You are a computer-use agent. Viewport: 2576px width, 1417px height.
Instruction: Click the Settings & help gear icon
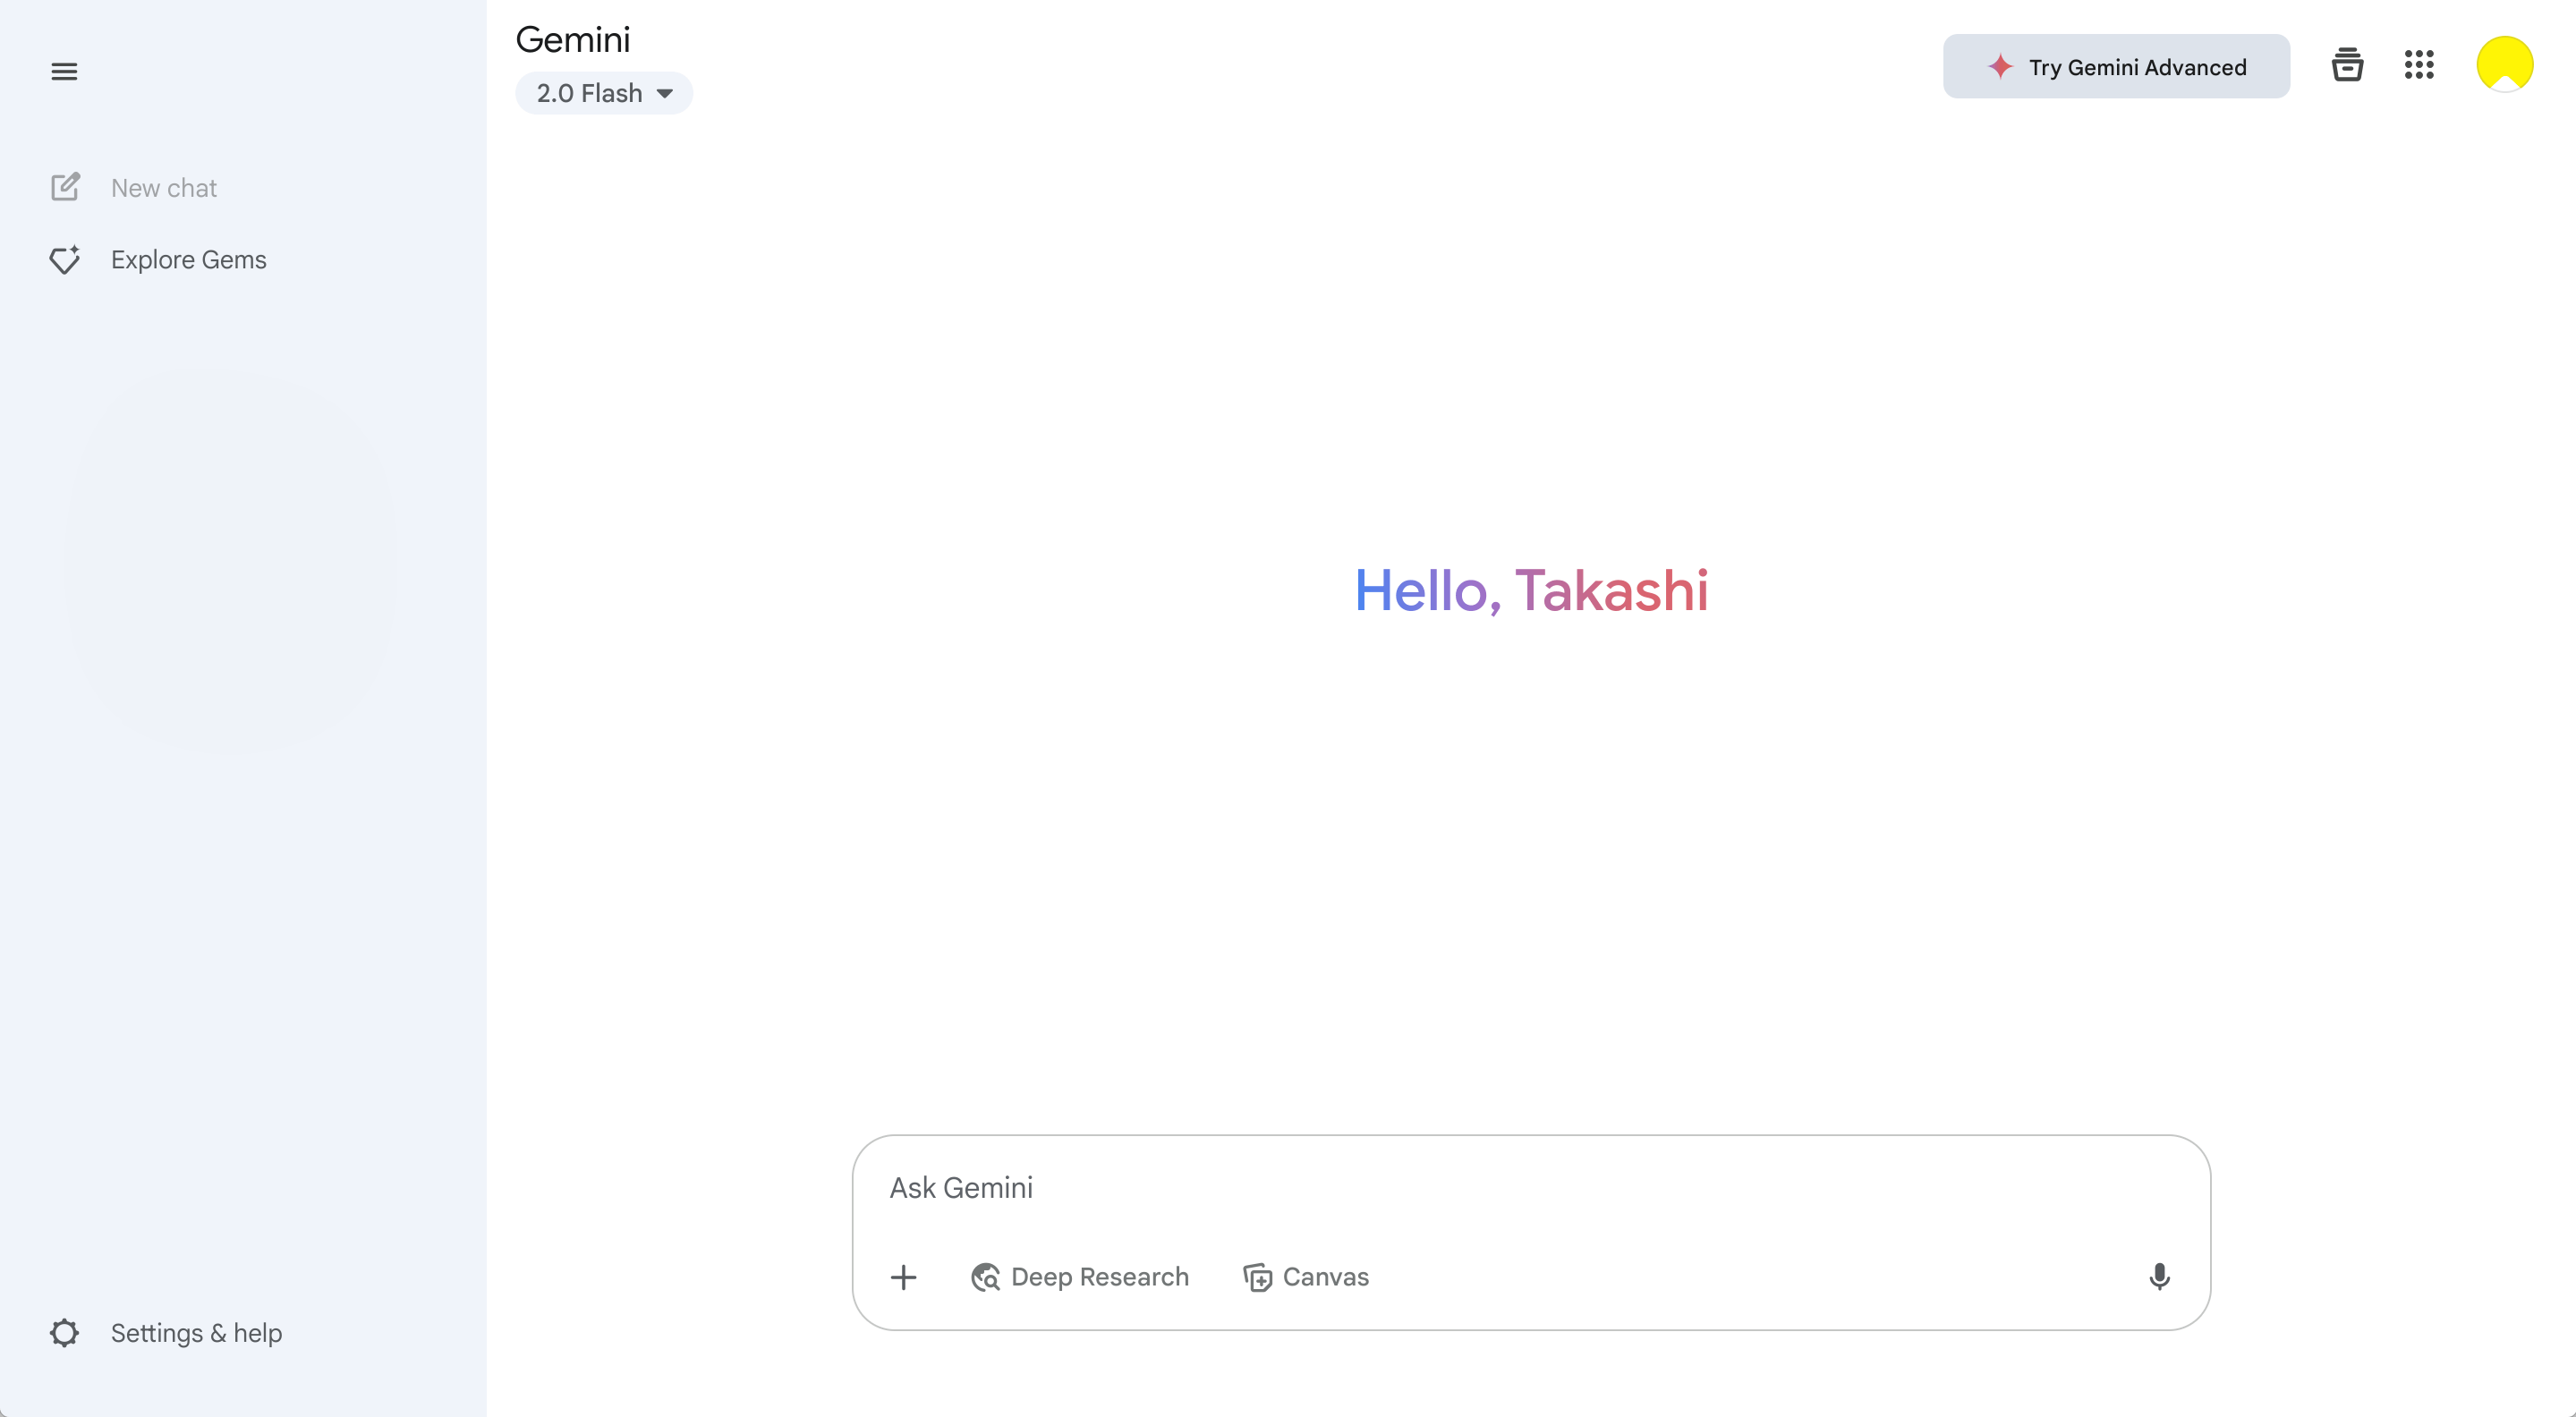click(64, 1333)
